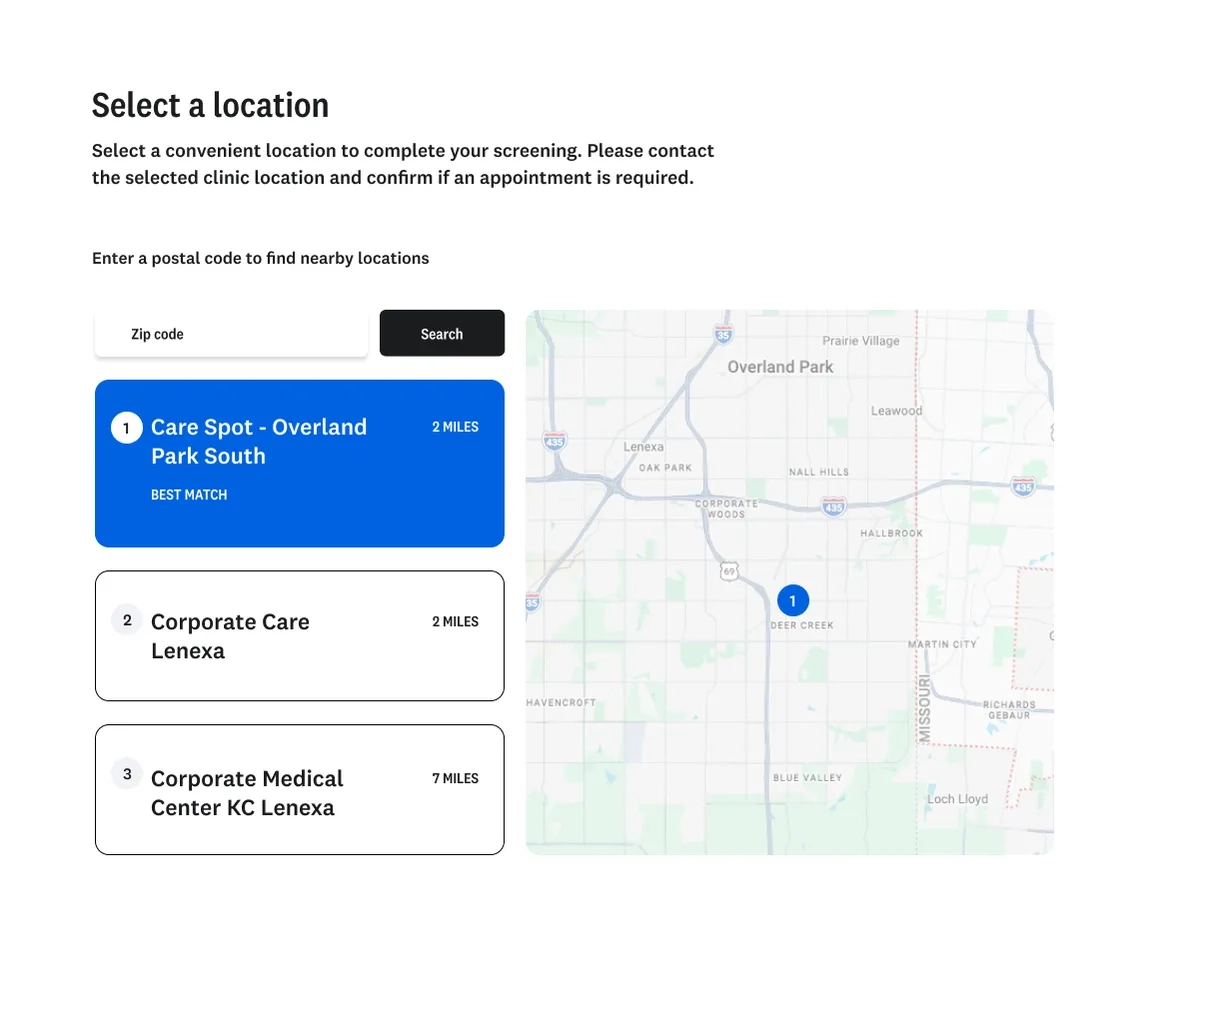
Task: Click the Search button
Action: 442,333
